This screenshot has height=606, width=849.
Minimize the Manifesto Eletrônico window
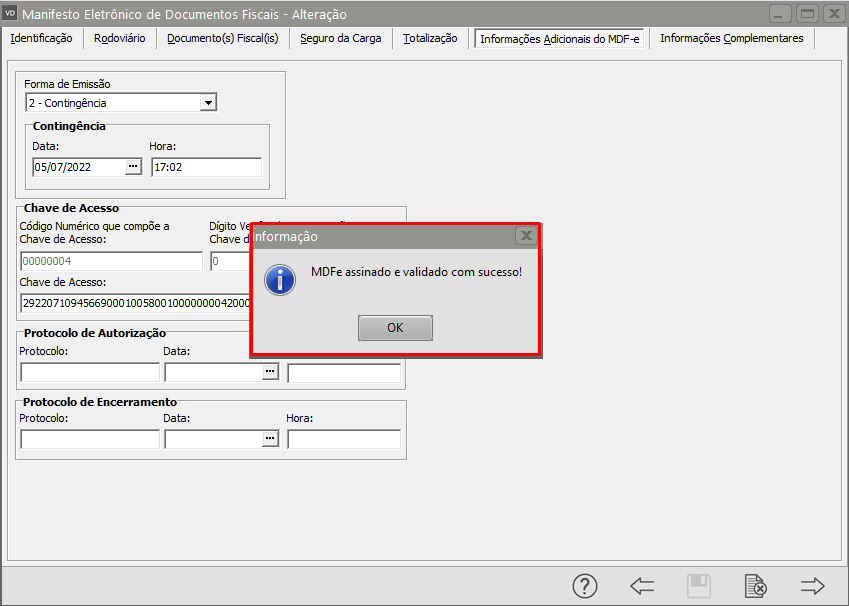pos(779,14)
